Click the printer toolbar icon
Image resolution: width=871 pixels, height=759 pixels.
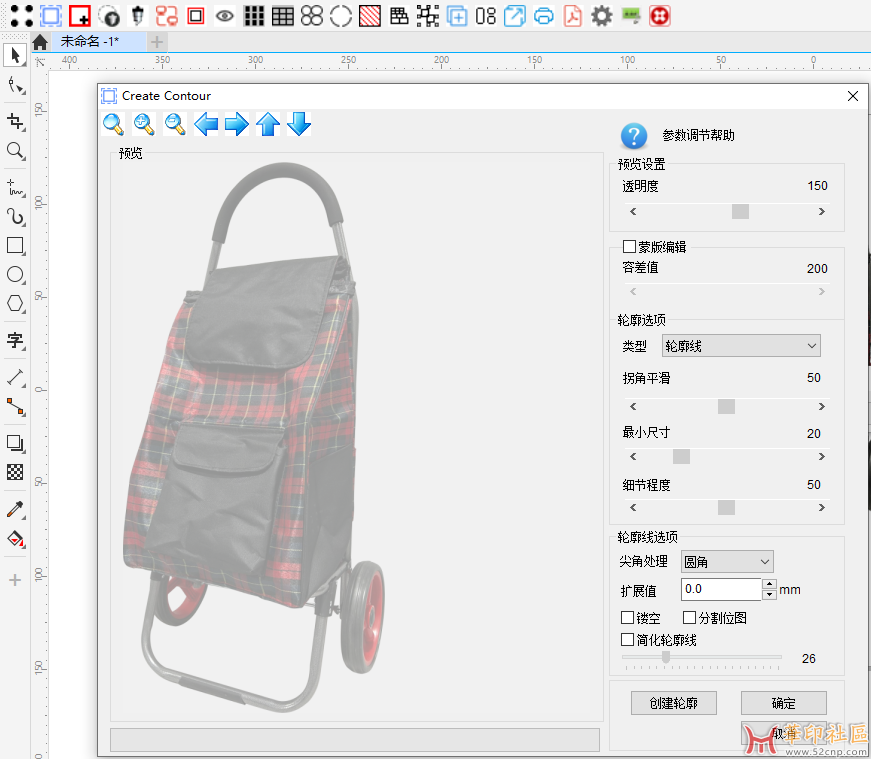click(544, 16)
